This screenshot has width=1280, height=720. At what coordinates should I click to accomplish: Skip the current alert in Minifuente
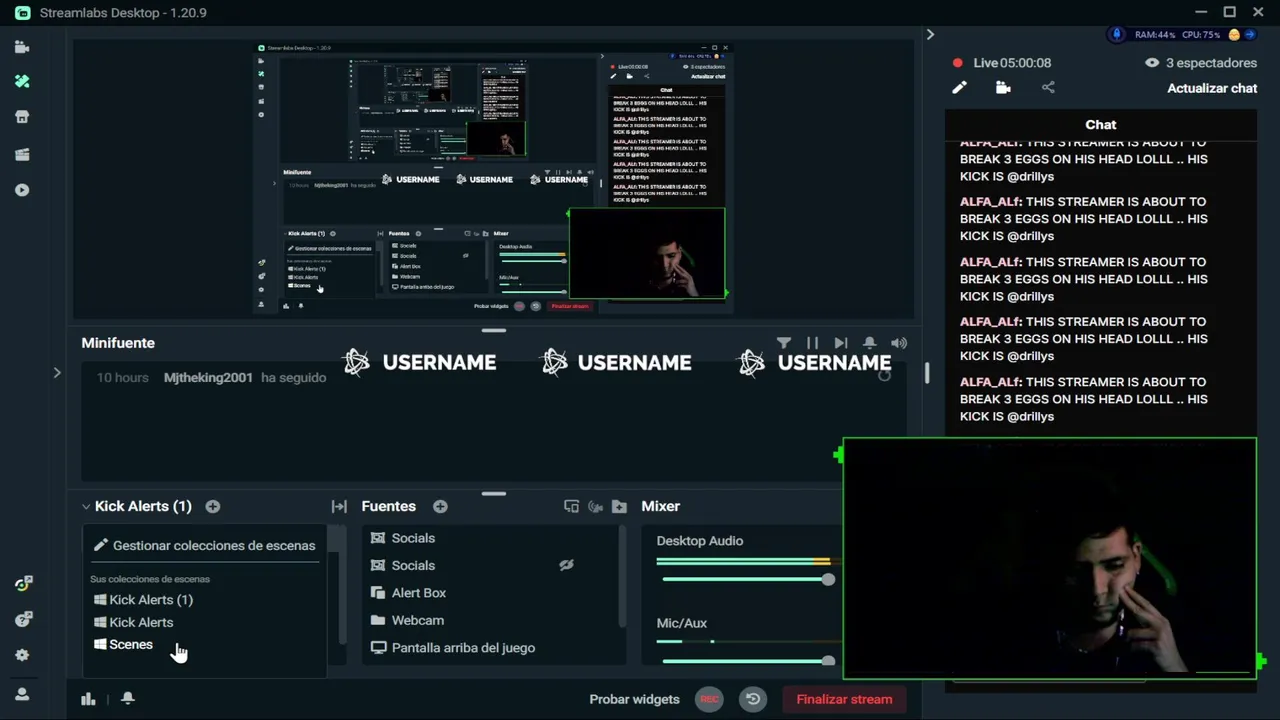[841, 343]
